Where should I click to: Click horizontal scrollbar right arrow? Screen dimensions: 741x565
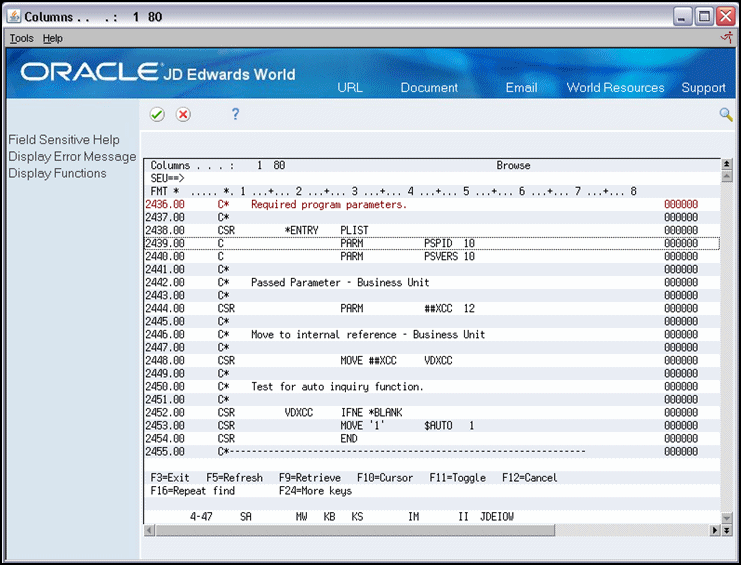(x=715, y=531)
